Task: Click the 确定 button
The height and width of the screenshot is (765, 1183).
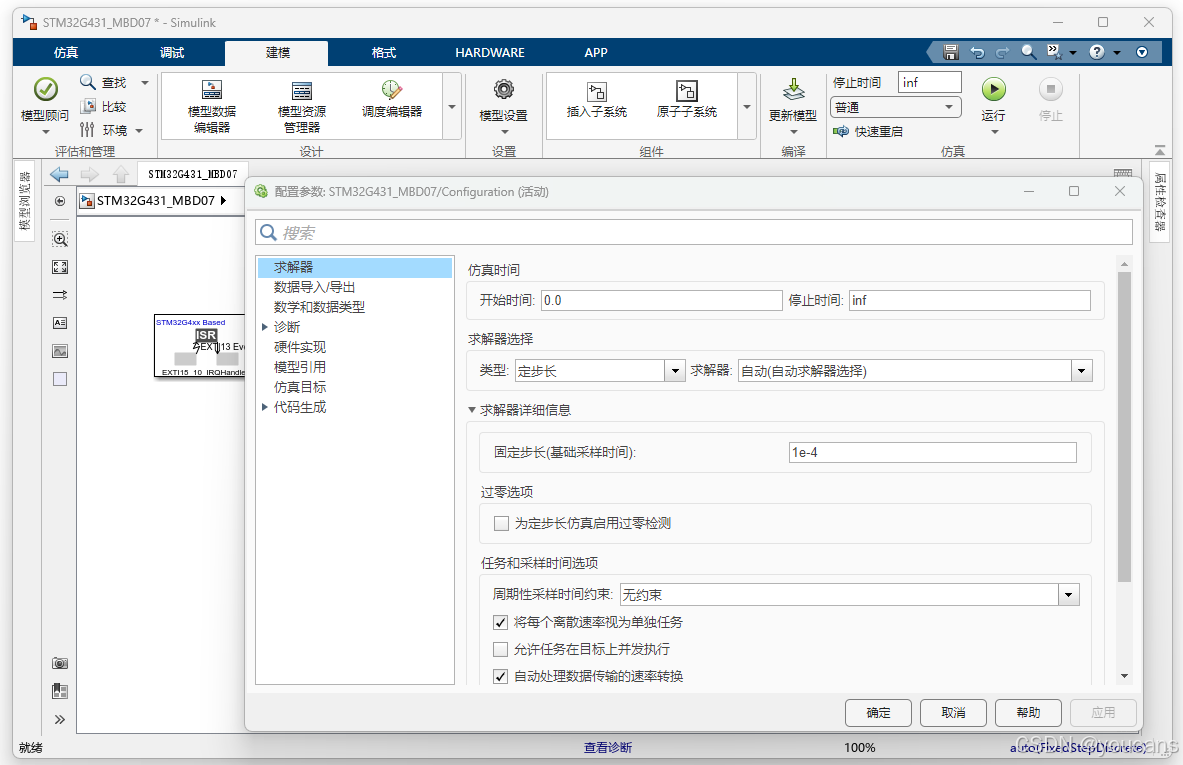Action: tap(878, 712)
